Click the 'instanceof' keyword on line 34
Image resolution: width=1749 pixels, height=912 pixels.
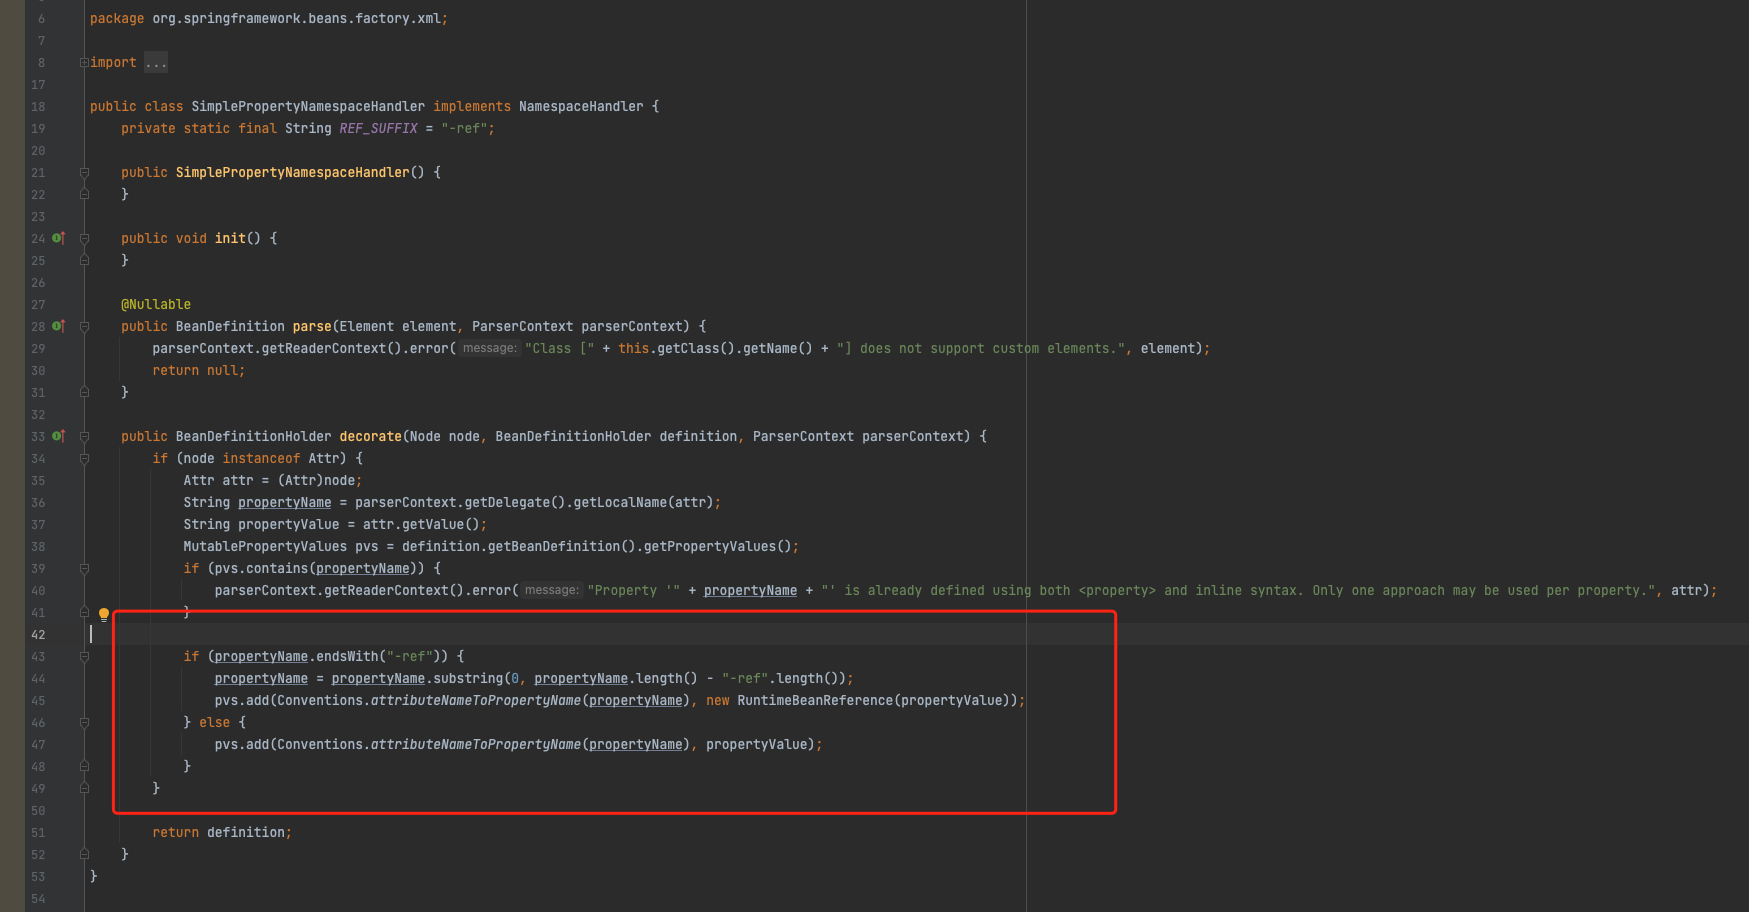click(261, 458)
